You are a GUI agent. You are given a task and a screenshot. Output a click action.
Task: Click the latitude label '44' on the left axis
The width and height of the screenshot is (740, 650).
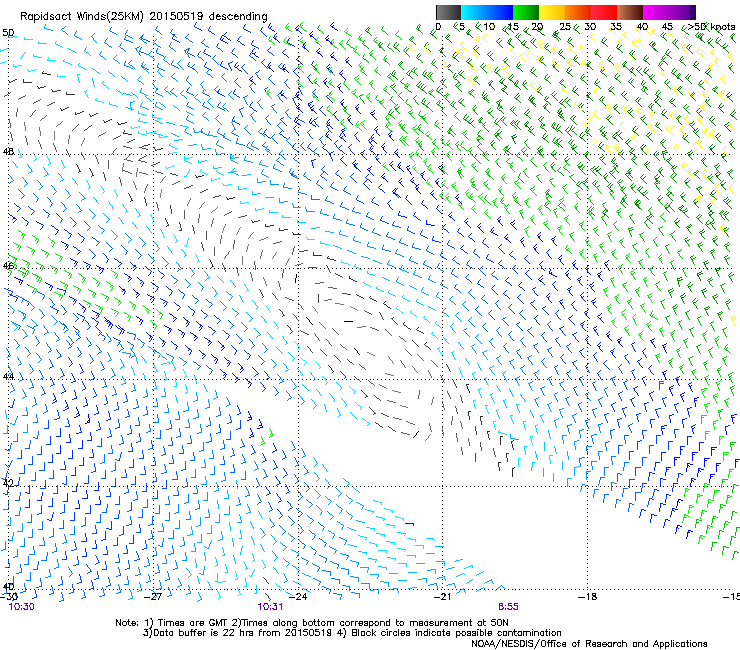click(8, 376)
